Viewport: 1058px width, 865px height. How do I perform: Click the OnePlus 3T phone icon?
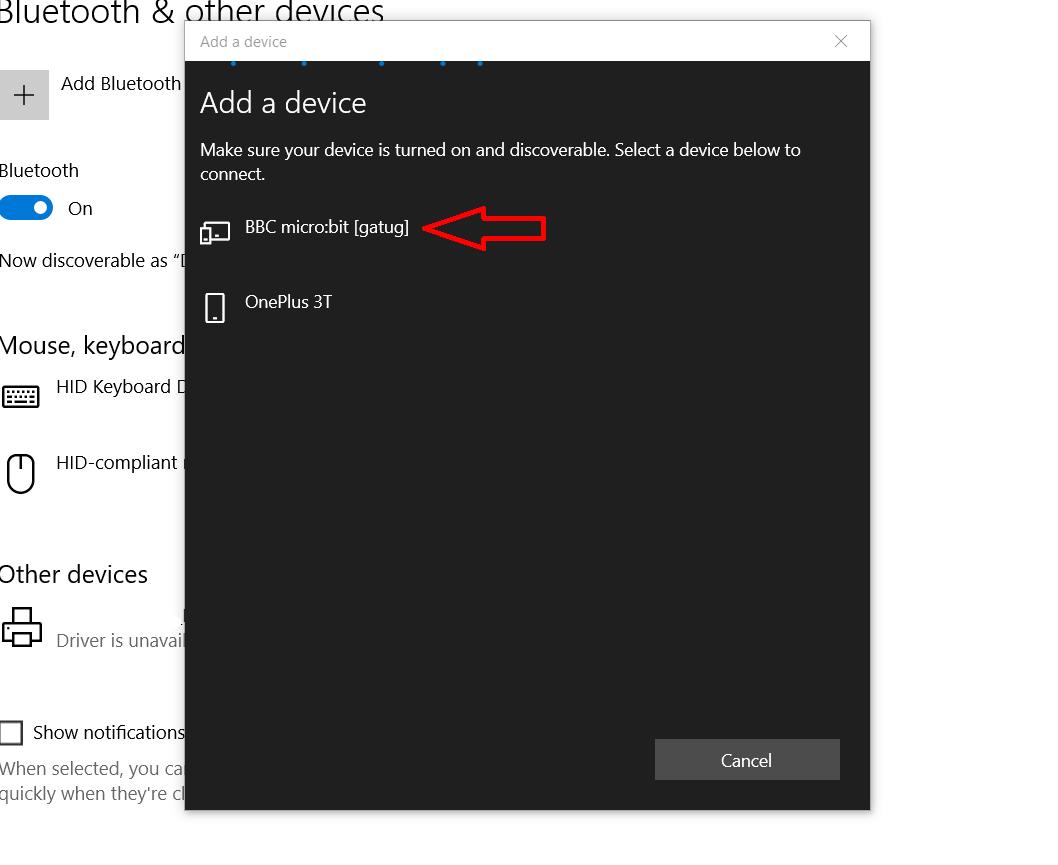coord(215,308)
